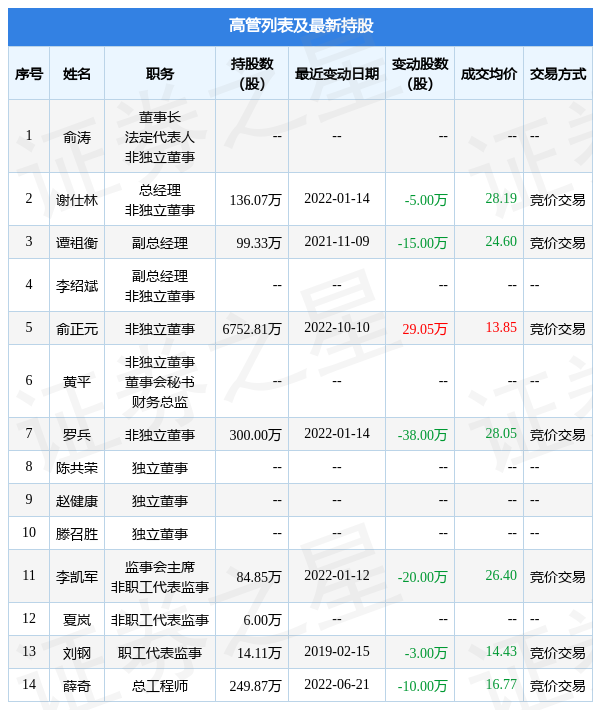Click the date 2022-06-21
The width and height of the screenshot is (593, 710).
click(337, 685)
